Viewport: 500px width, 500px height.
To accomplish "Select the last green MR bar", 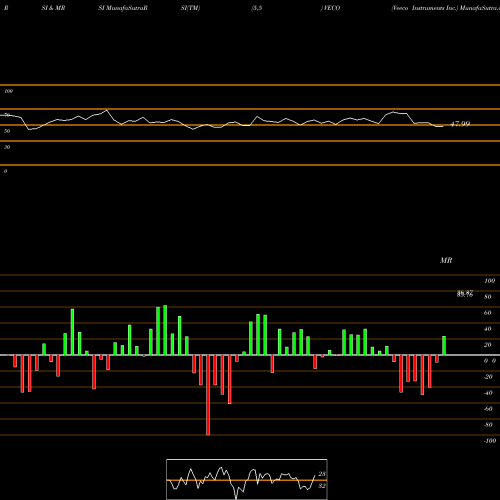I will [444, 346].
